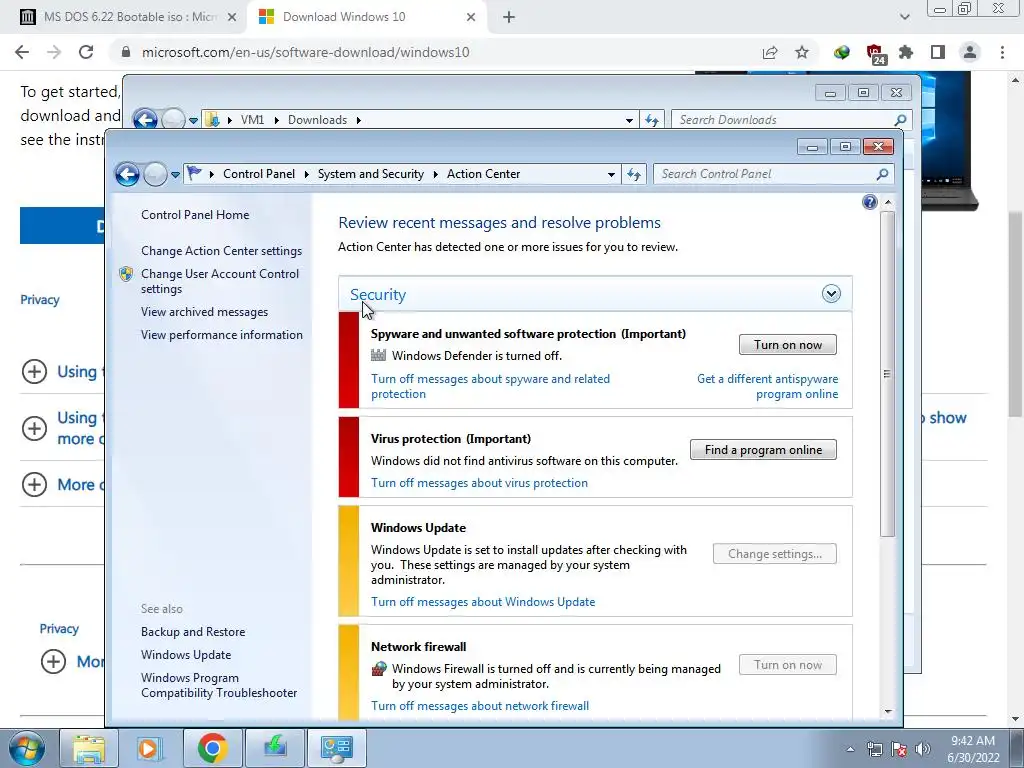The width and height of the screenshot is (1024, 768).
Task: Click Get a different antispyware program online
Action: click(x=767, y=386)
